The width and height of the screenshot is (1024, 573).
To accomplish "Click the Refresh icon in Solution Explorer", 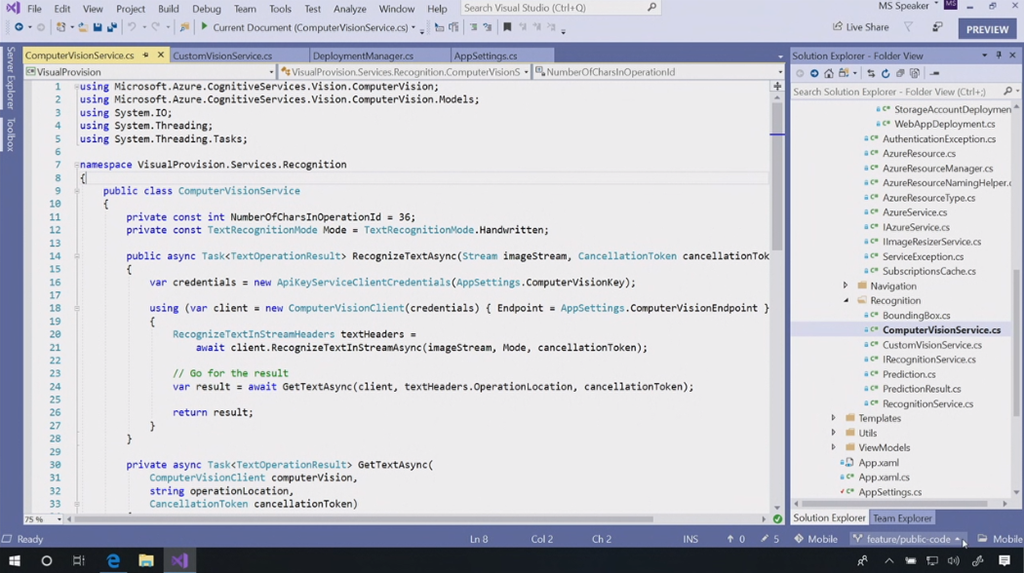I will click(x=886, y=73).
